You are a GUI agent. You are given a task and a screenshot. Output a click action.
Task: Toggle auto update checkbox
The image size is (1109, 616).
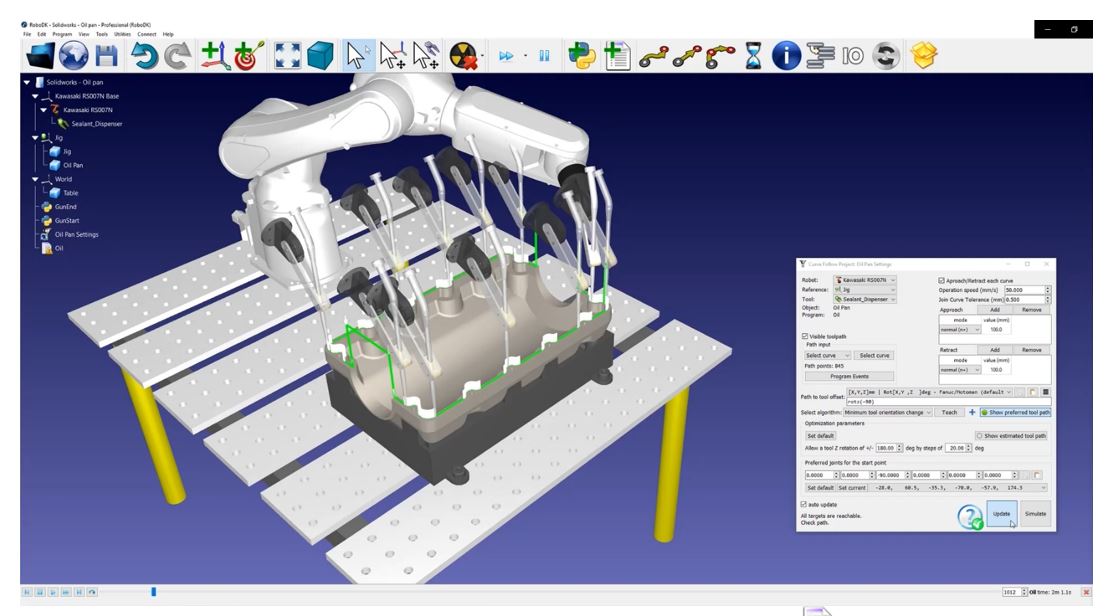pos(803,504)
